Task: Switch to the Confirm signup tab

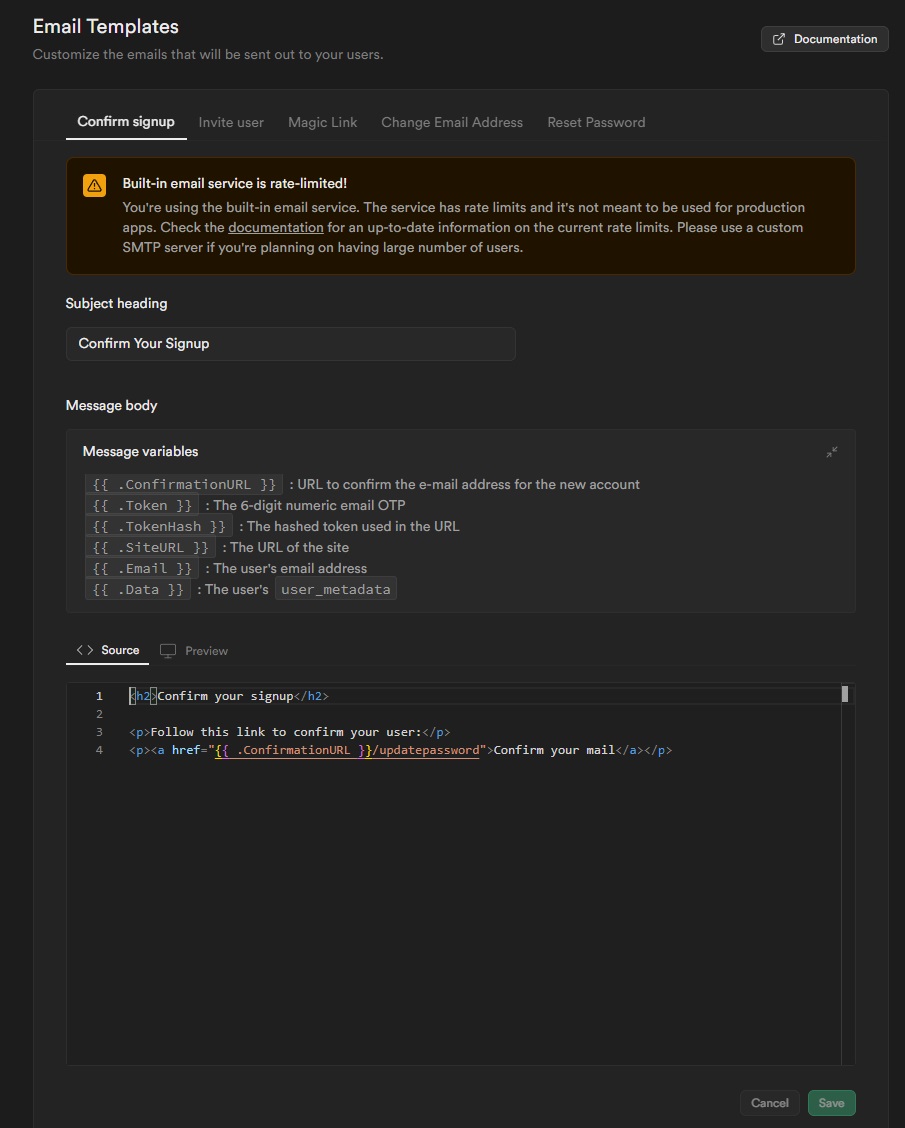Action: coord(126,122)
